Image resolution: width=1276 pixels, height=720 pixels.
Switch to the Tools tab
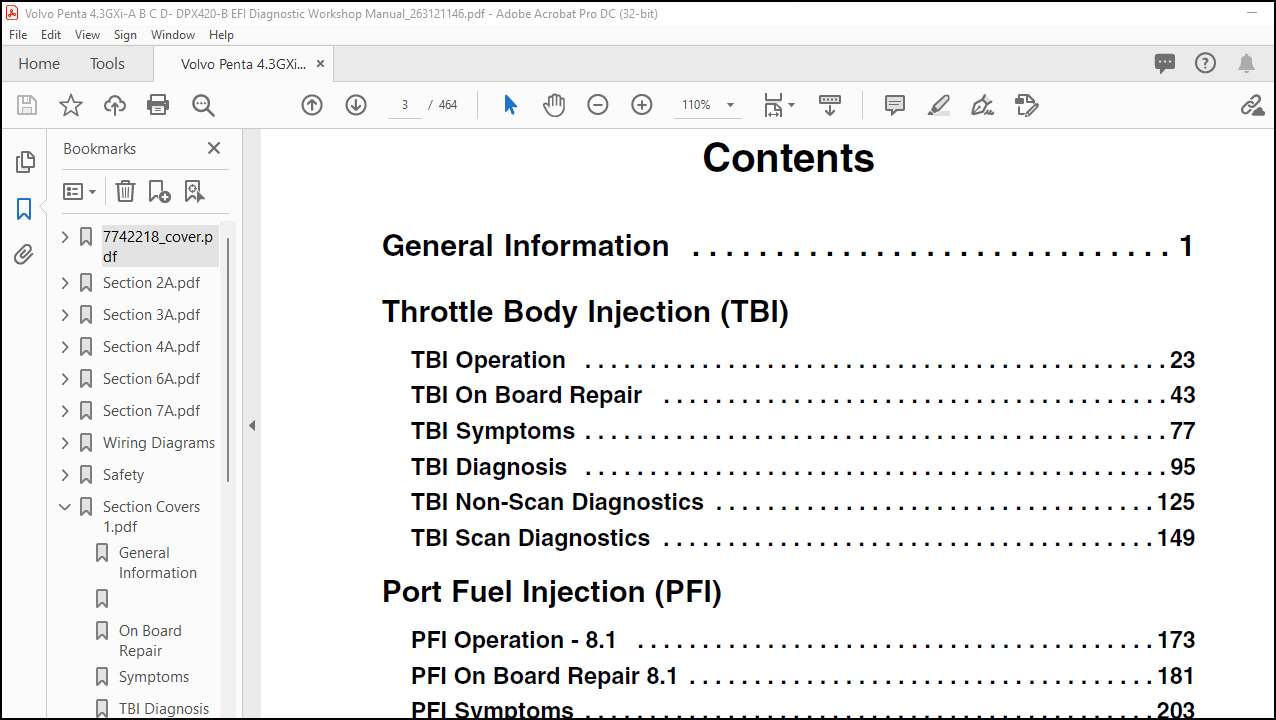tap(107, 63)
